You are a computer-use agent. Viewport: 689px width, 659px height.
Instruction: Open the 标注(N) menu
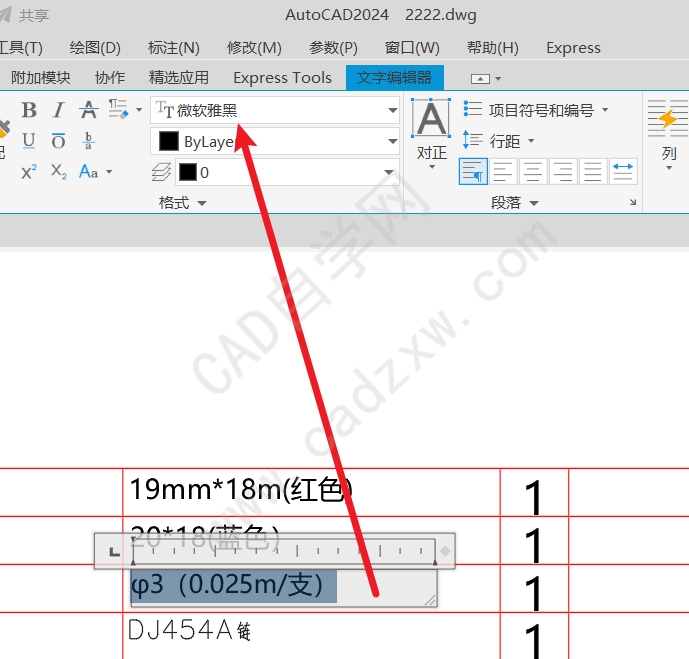pyautogui.click(x=174, y=47)
